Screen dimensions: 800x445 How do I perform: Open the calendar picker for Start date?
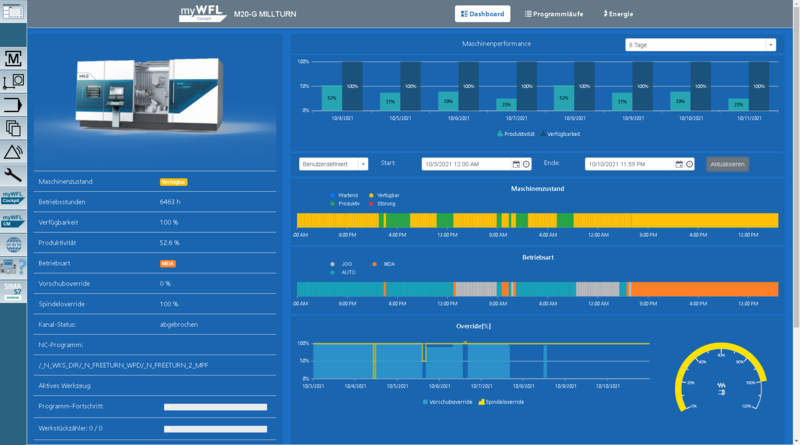516,164
